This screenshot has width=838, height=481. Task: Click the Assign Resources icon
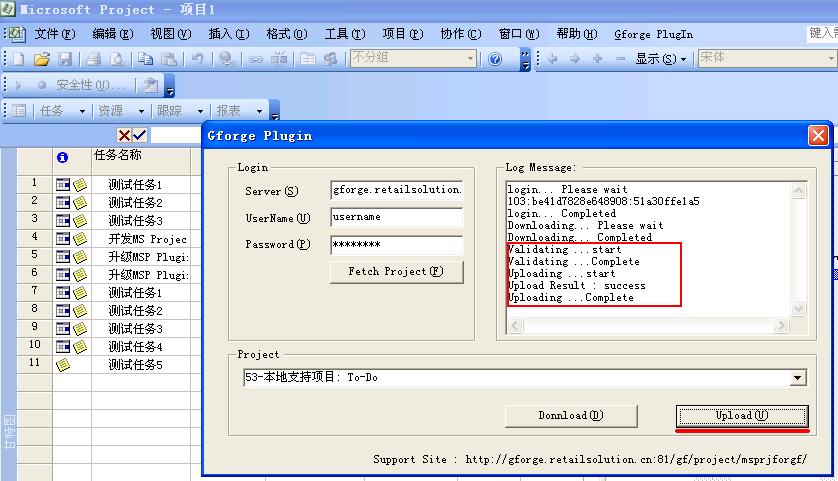(x=331, y=58)
